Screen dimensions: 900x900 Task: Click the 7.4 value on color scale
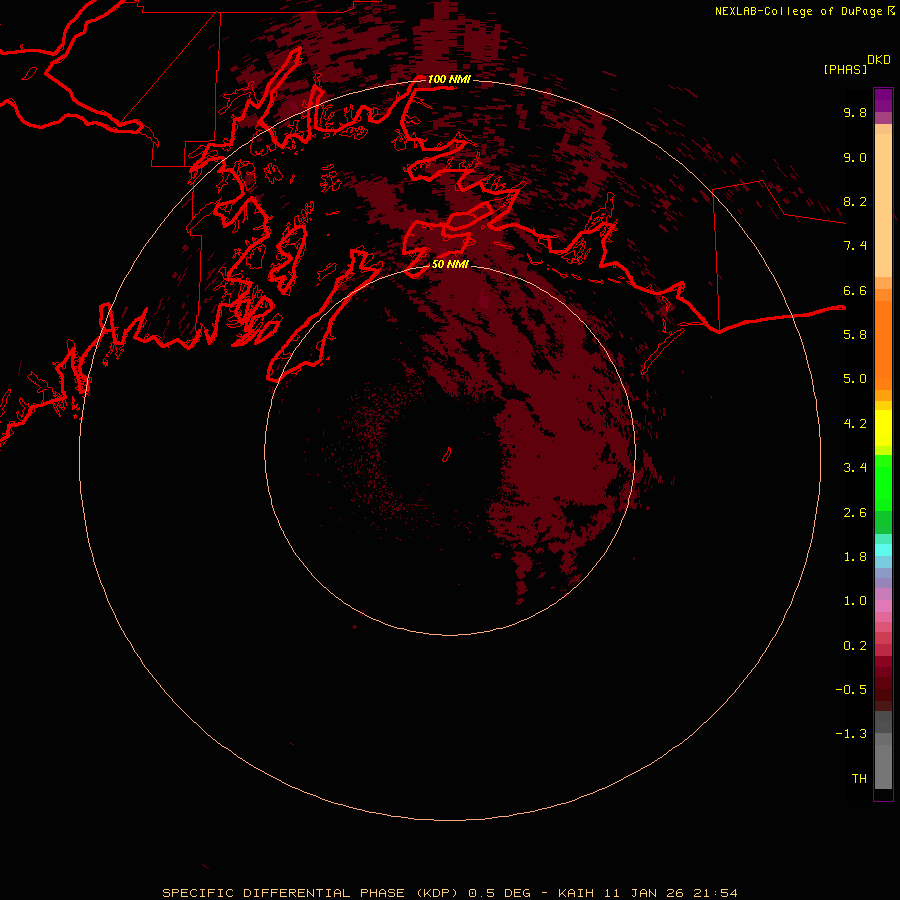(x=855, y=246)
